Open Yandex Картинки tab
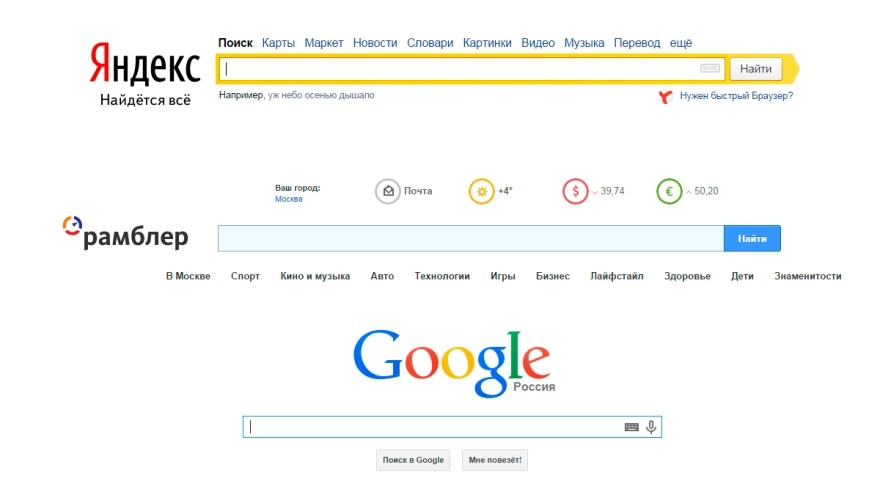Viewport: 880px width, 495px height. [487, 43]
